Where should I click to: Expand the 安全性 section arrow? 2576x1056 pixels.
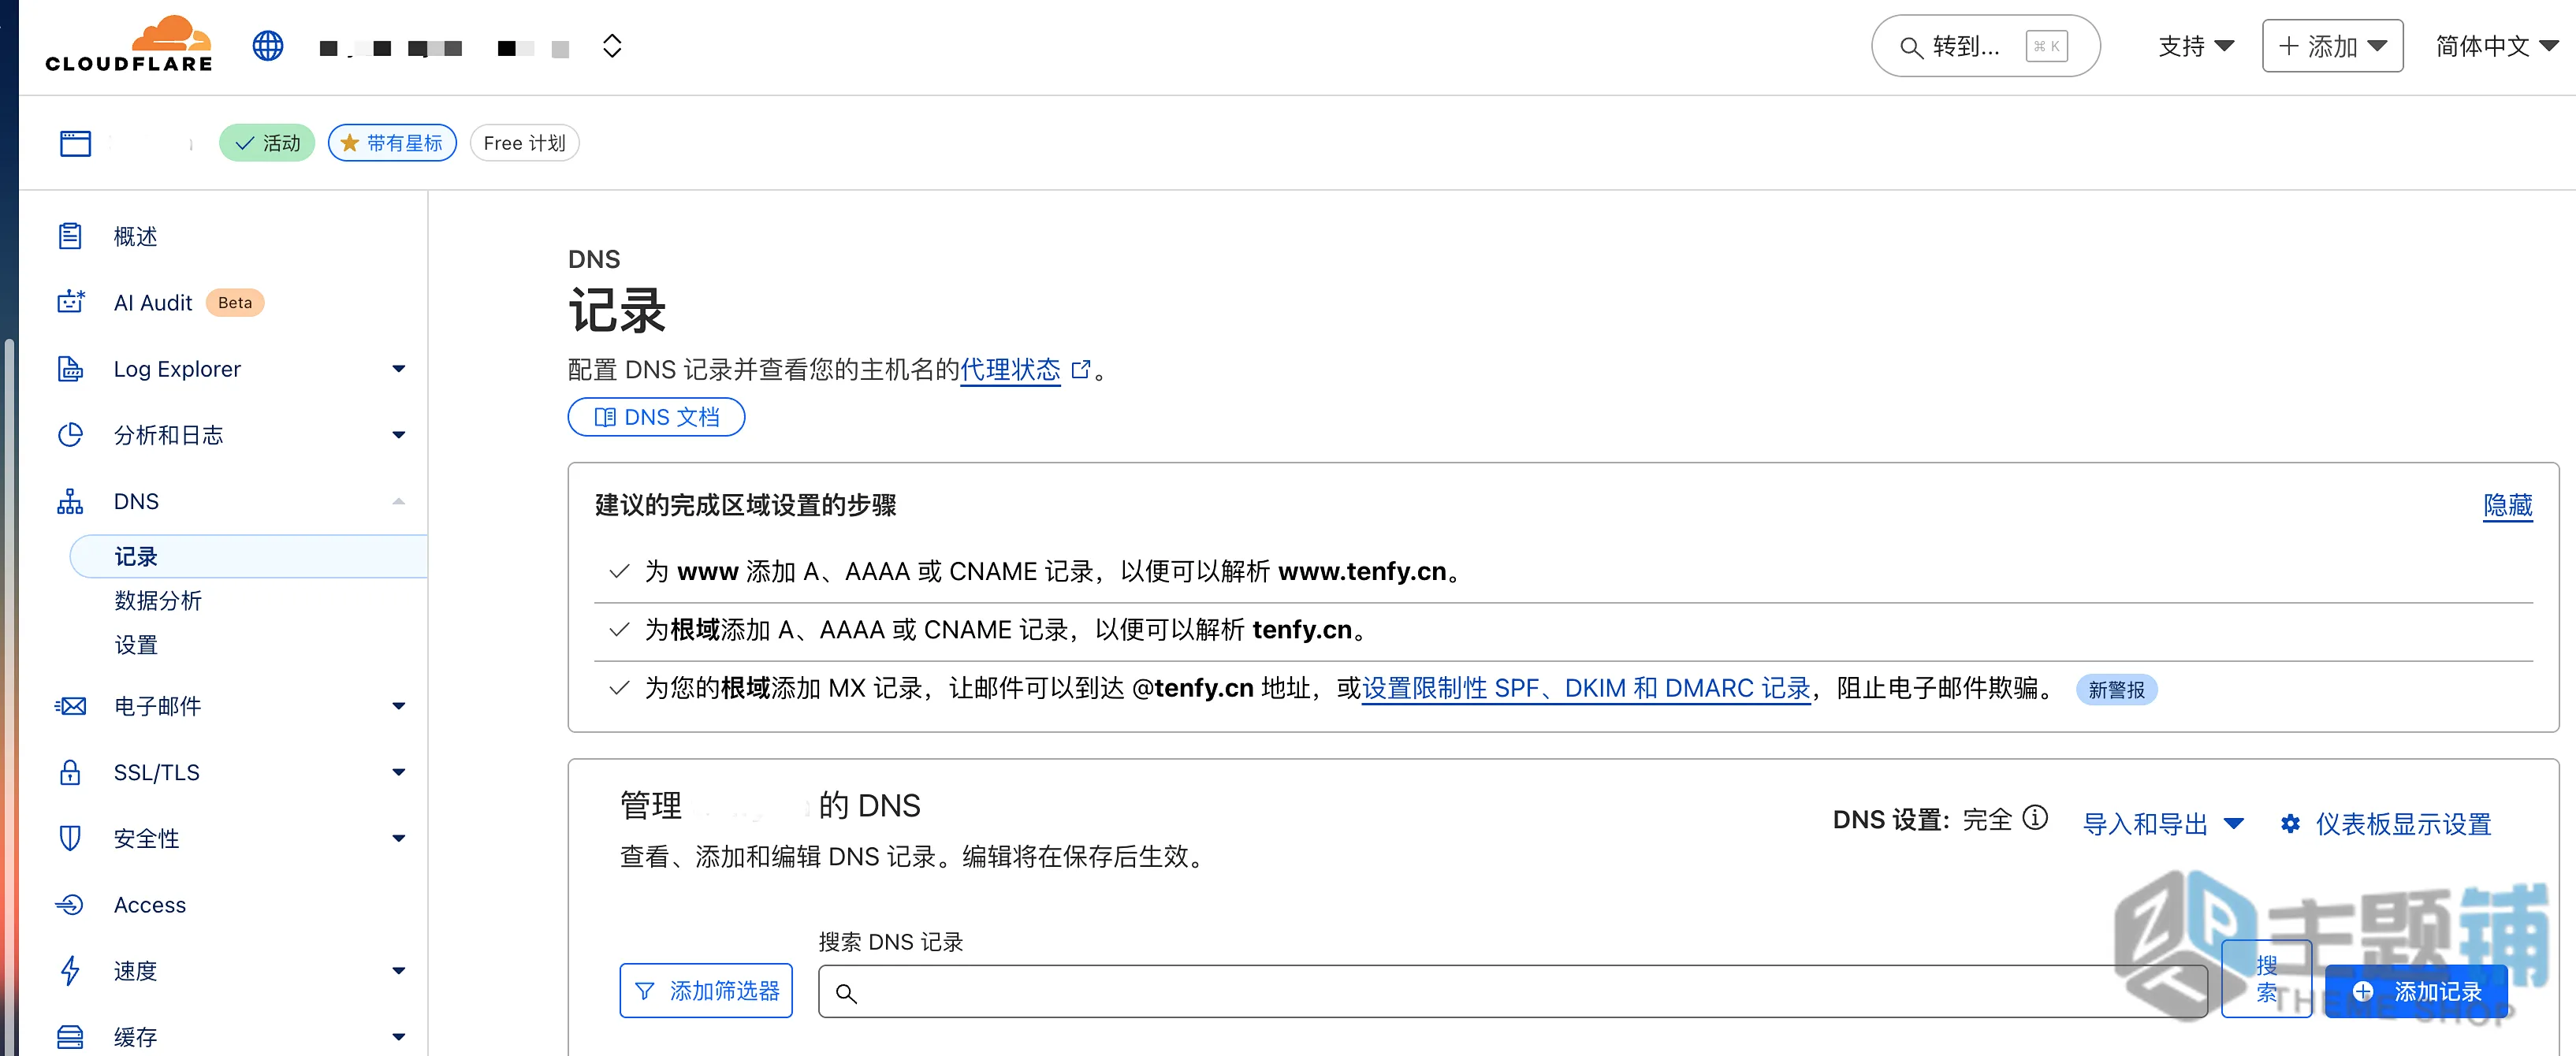pyautogui.click(x=398, y=838)
